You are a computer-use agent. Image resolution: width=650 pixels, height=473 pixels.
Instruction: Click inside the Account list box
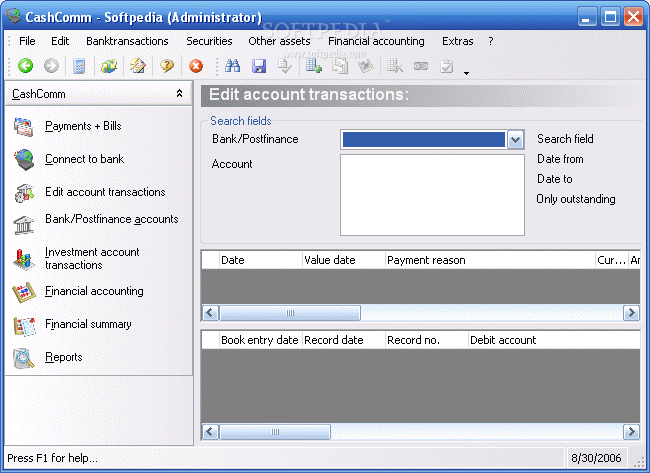[x=432, y=195]
